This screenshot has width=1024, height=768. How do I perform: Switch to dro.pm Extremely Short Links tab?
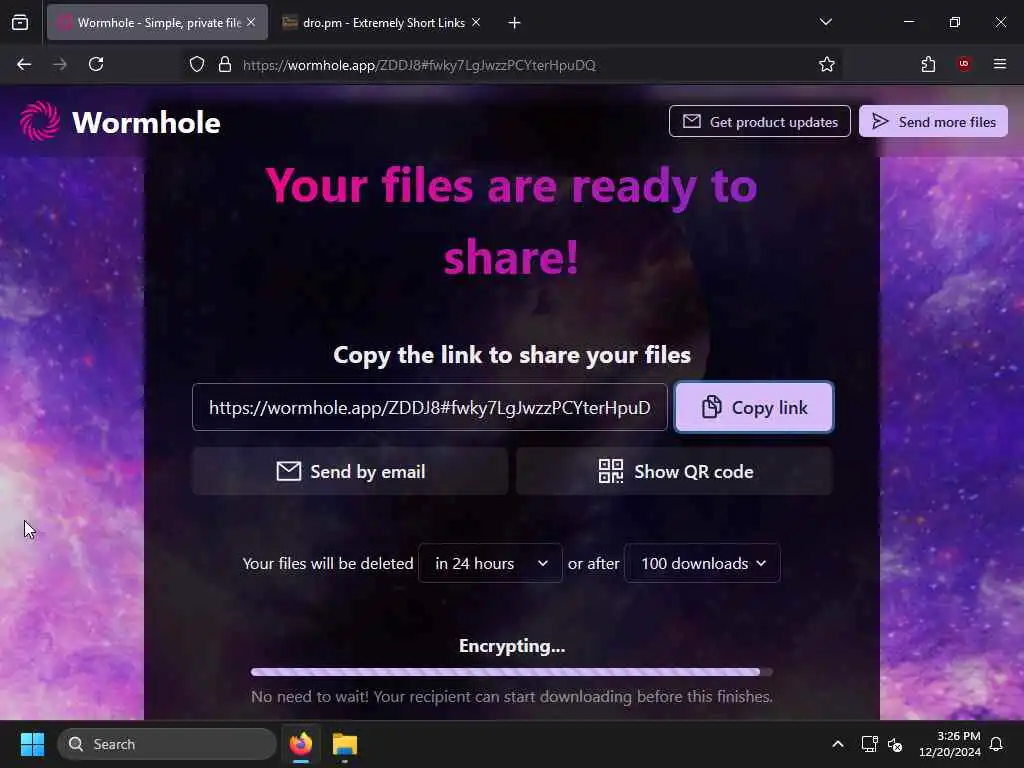click(383, 23)
